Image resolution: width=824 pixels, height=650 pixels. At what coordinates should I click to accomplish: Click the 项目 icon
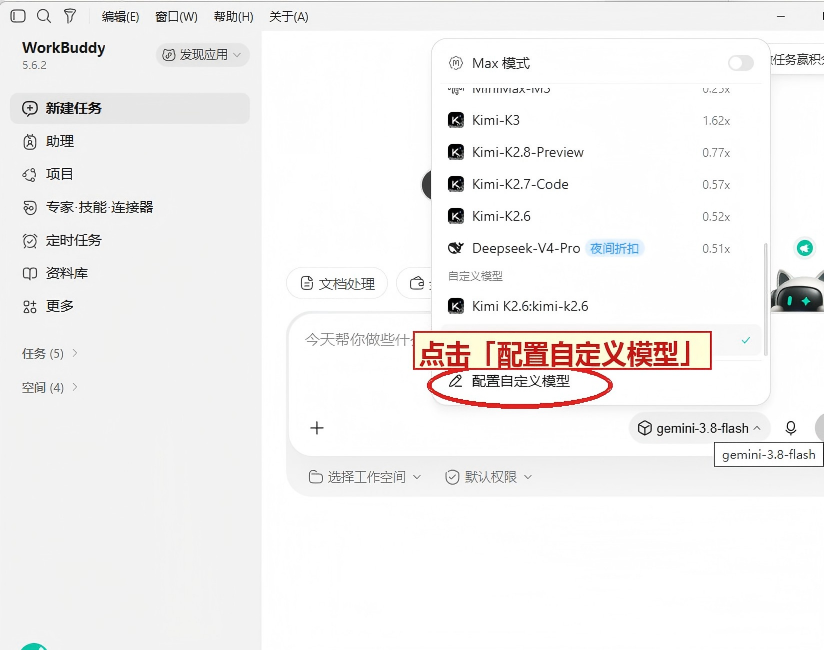click(30, 174)
